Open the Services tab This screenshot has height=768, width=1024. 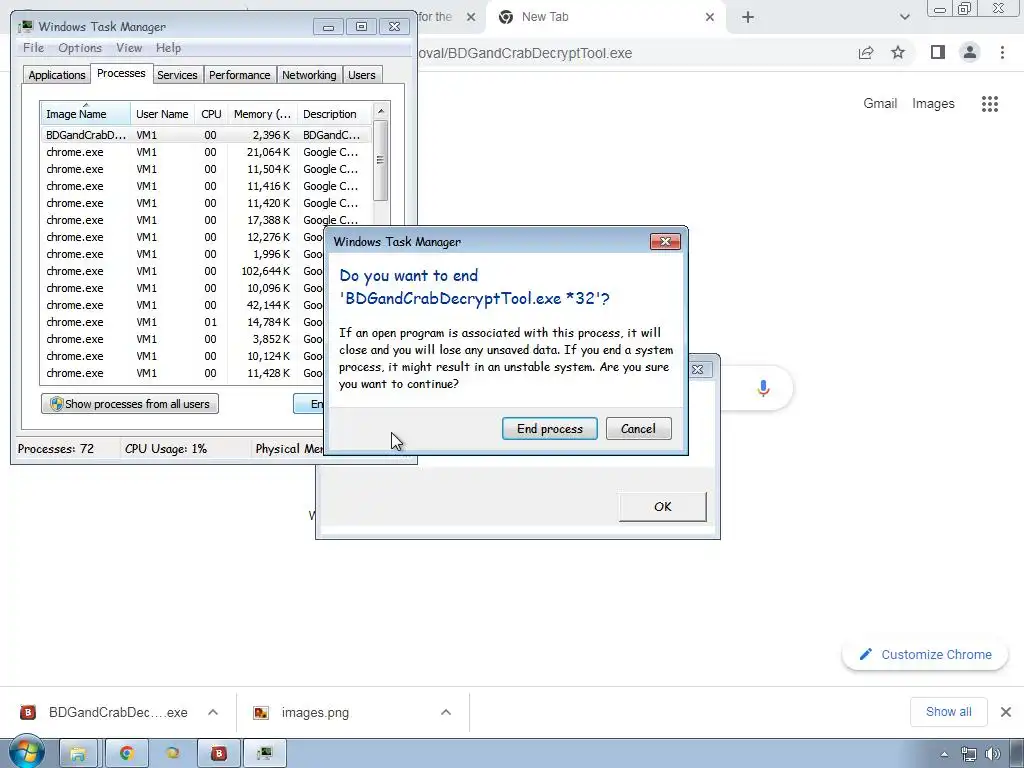177,75
